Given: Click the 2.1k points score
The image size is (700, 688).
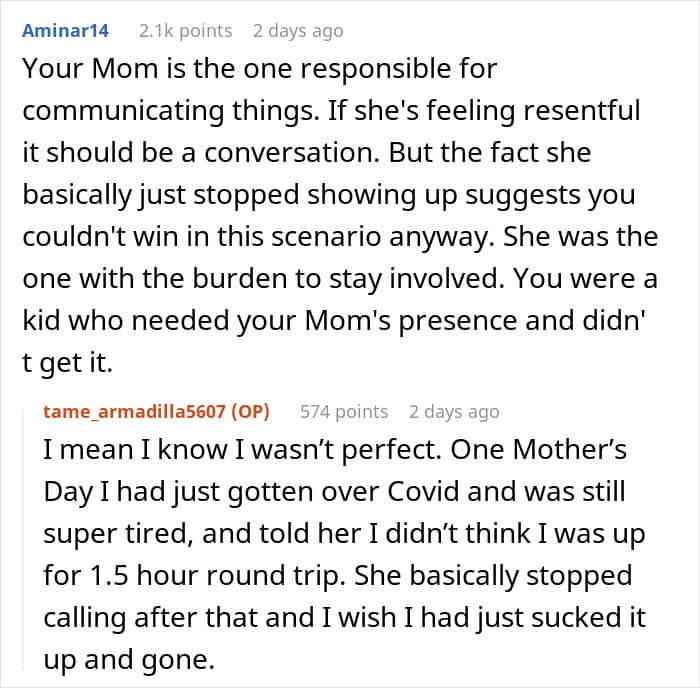Looking at the screenshot, I should (x=185, y=31).
